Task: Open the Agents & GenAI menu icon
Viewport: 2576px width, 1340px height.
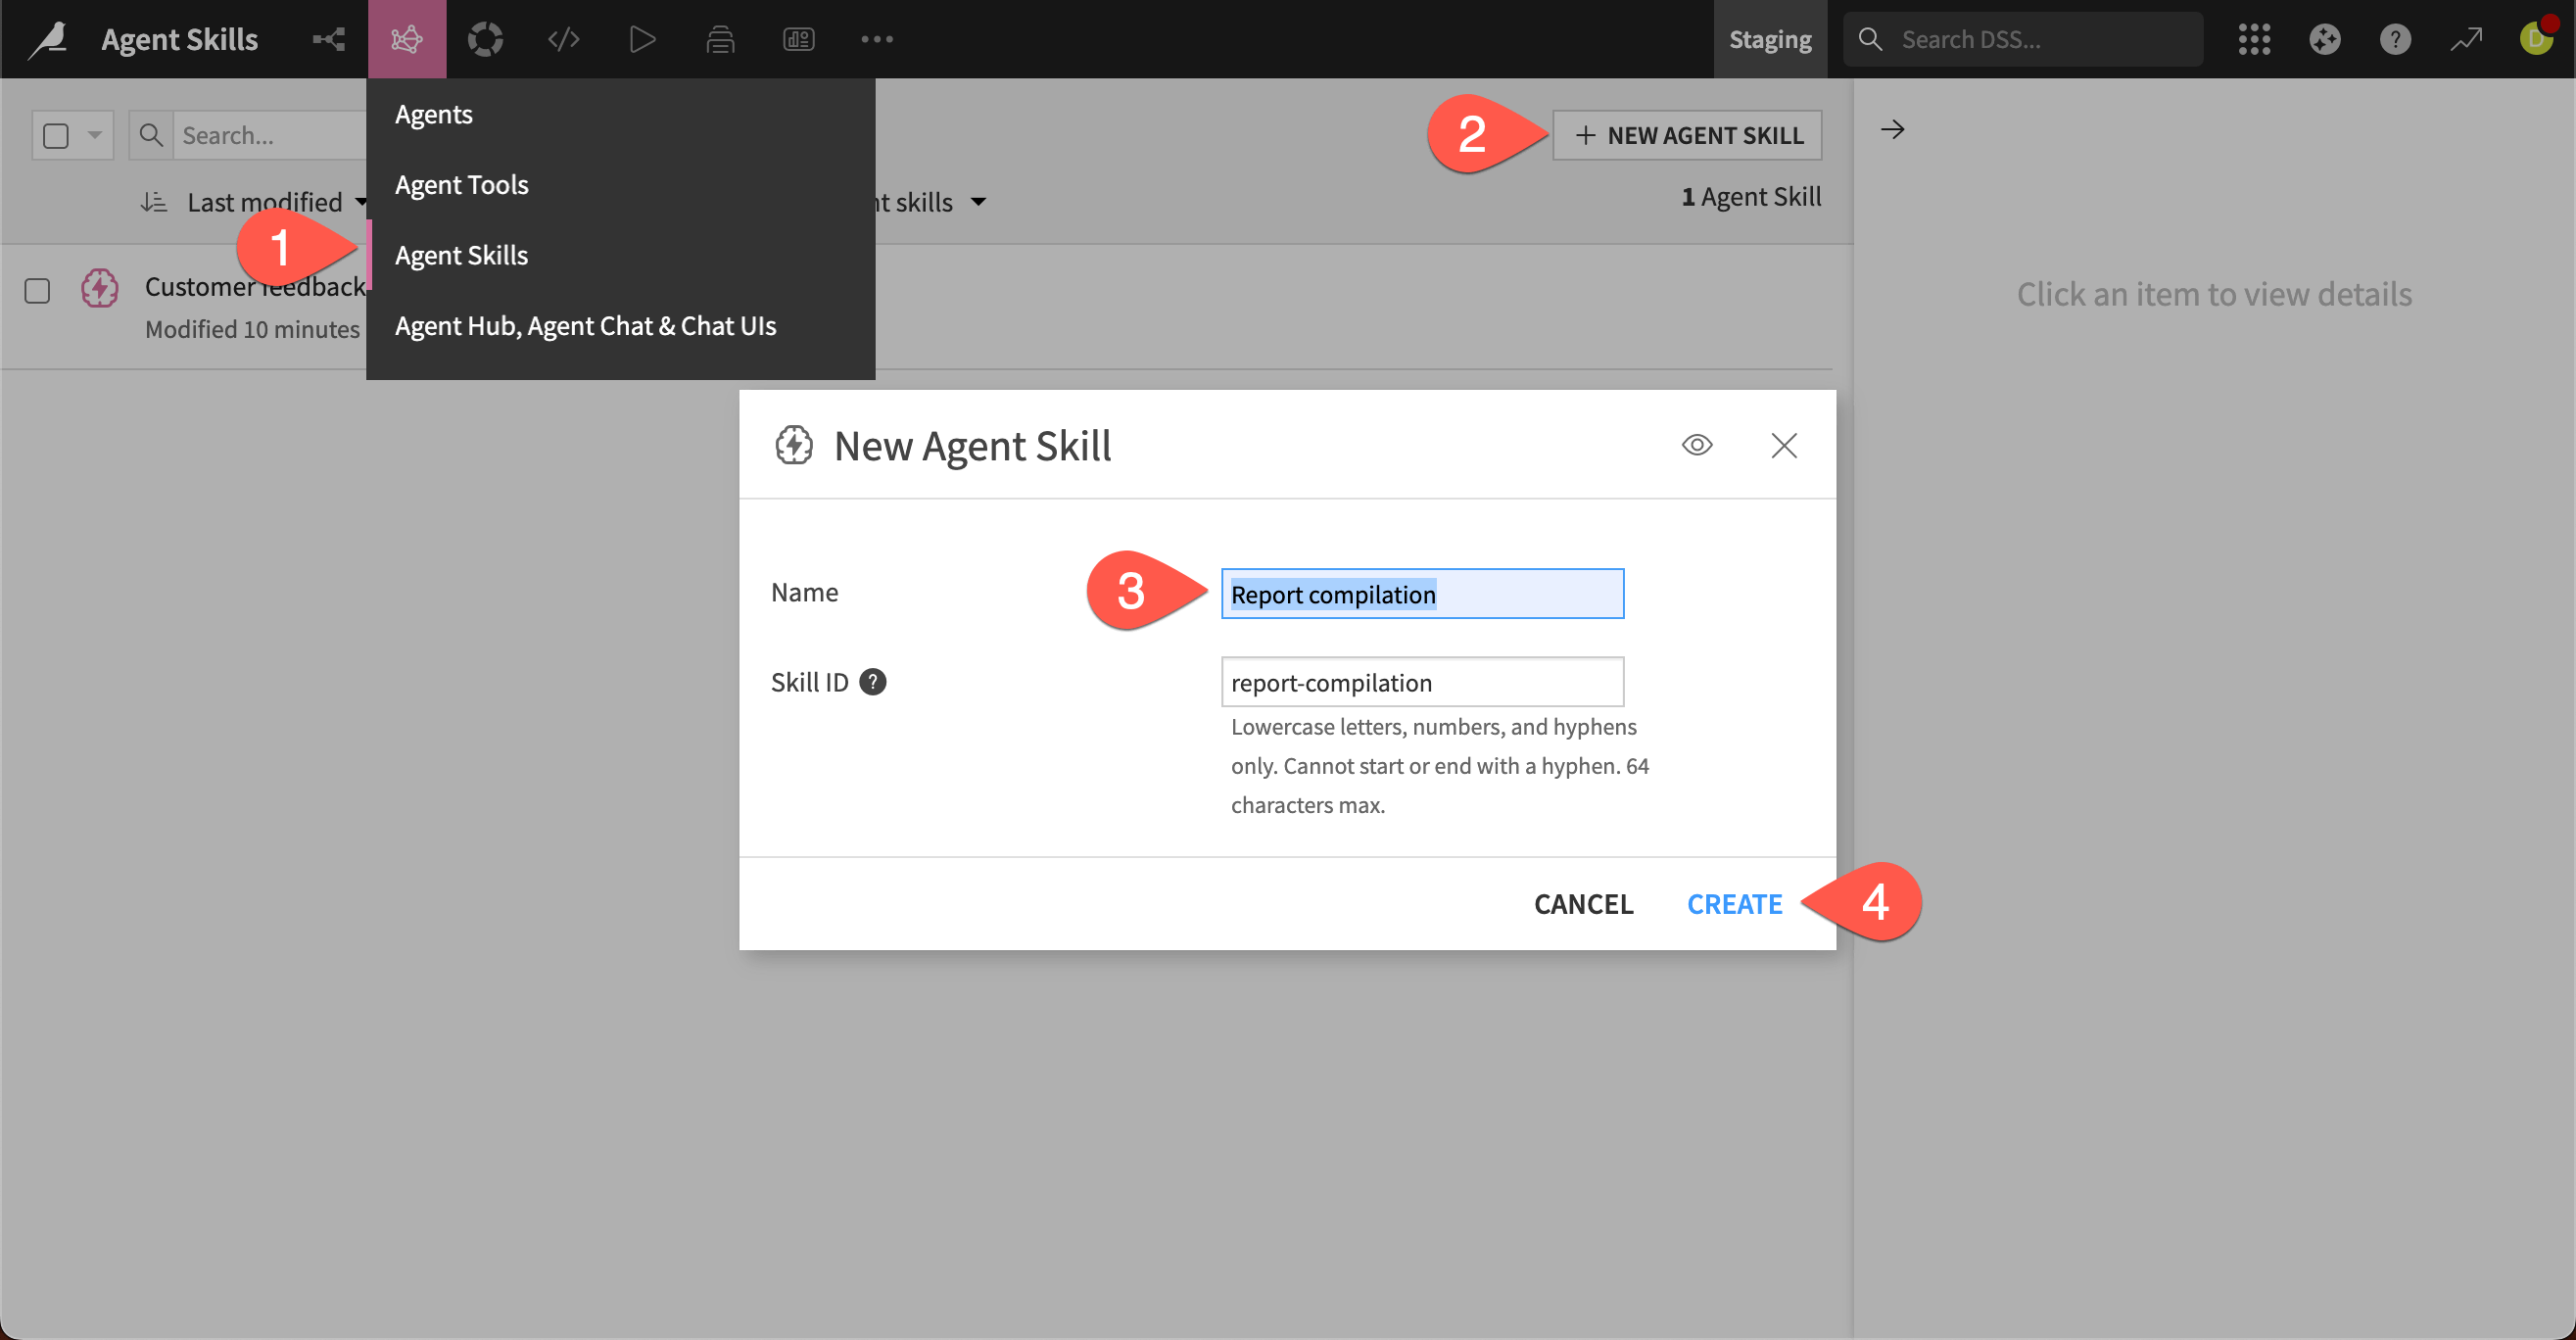Action: click(407, 39)
